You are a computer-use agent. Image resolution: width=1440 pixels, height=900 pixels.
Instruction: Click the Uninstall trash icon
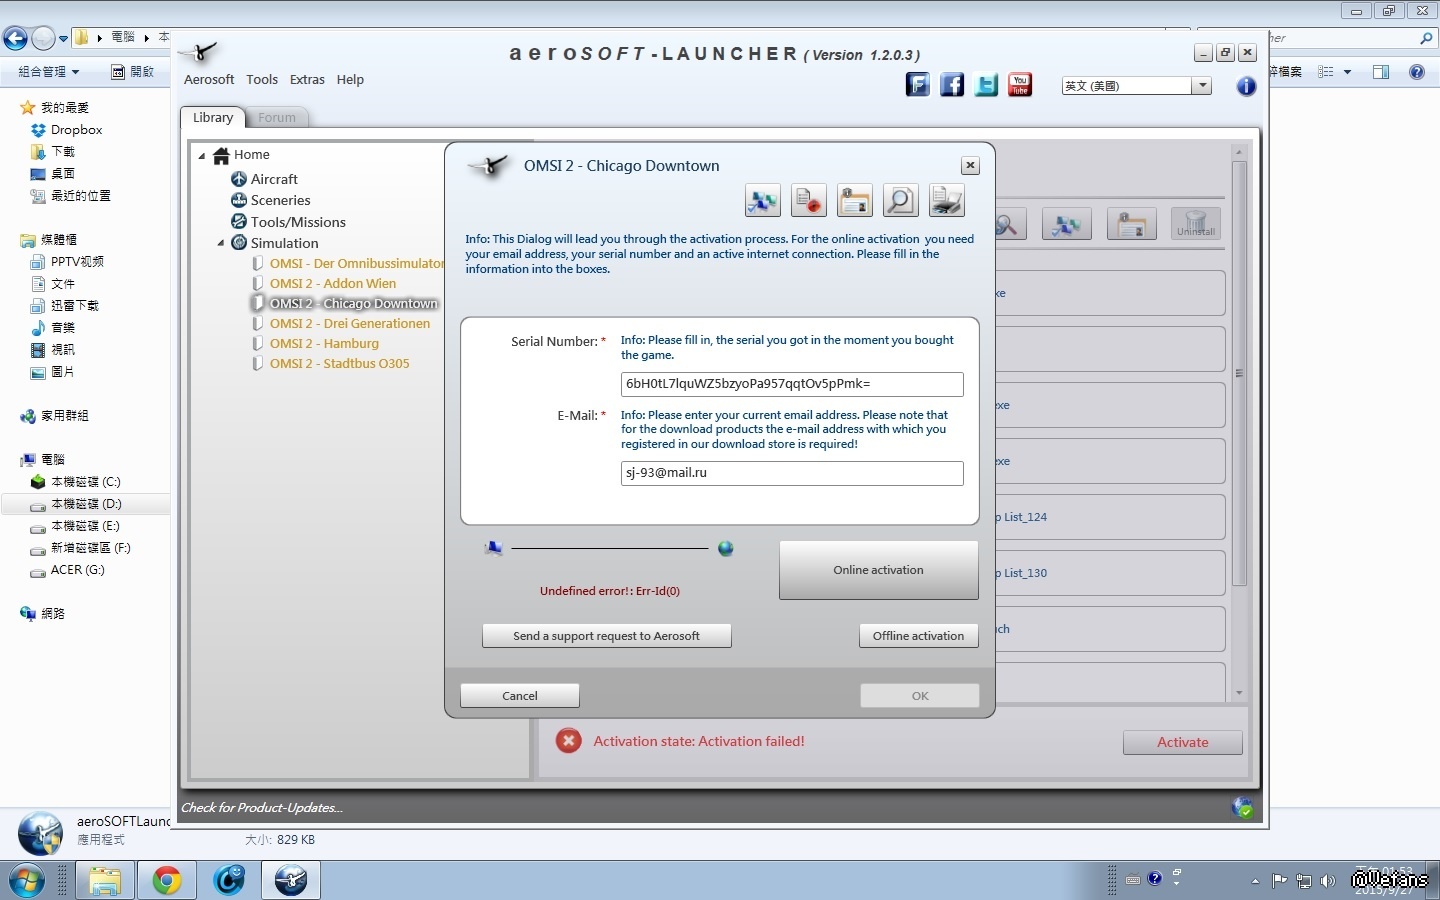click(1196, 224)
